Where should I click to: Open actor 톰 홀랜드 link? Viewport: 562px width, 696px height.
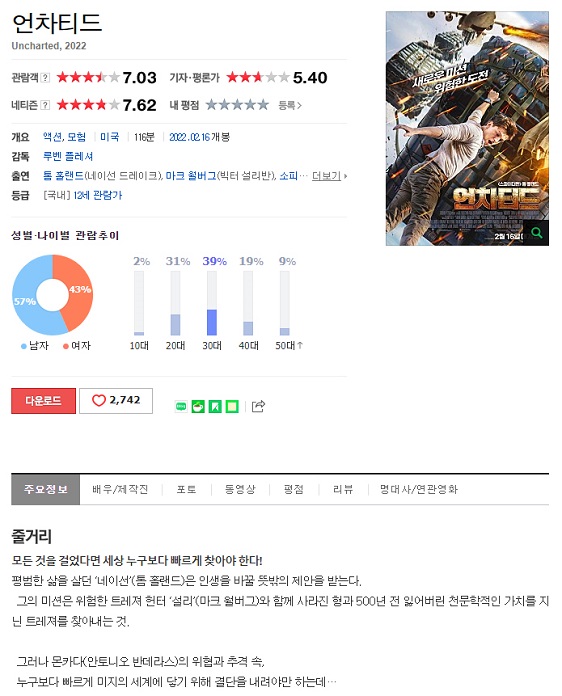click(63, 176)
